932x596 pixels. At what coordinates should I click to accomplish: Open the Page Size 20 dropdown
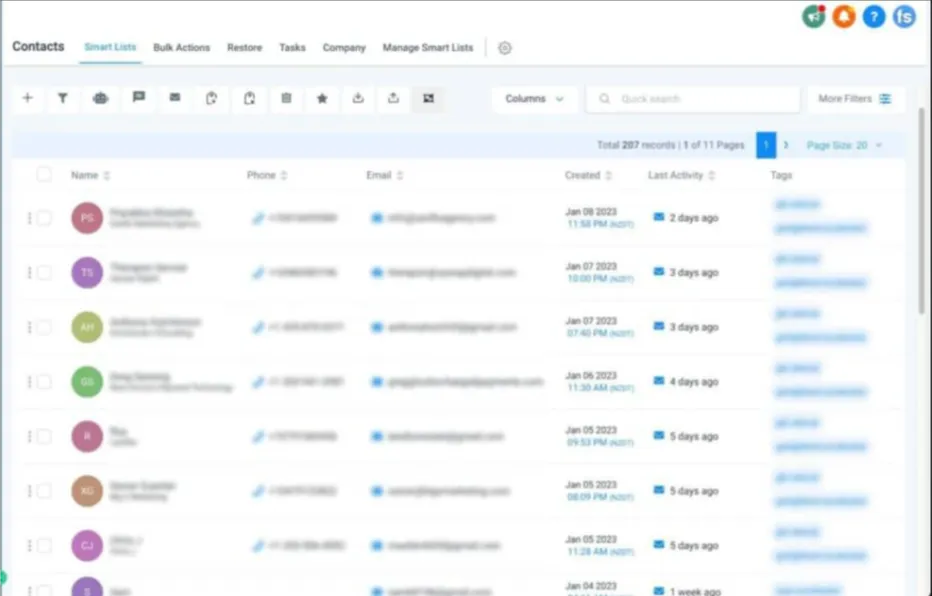pyautogui.click(x=844, y=146)
